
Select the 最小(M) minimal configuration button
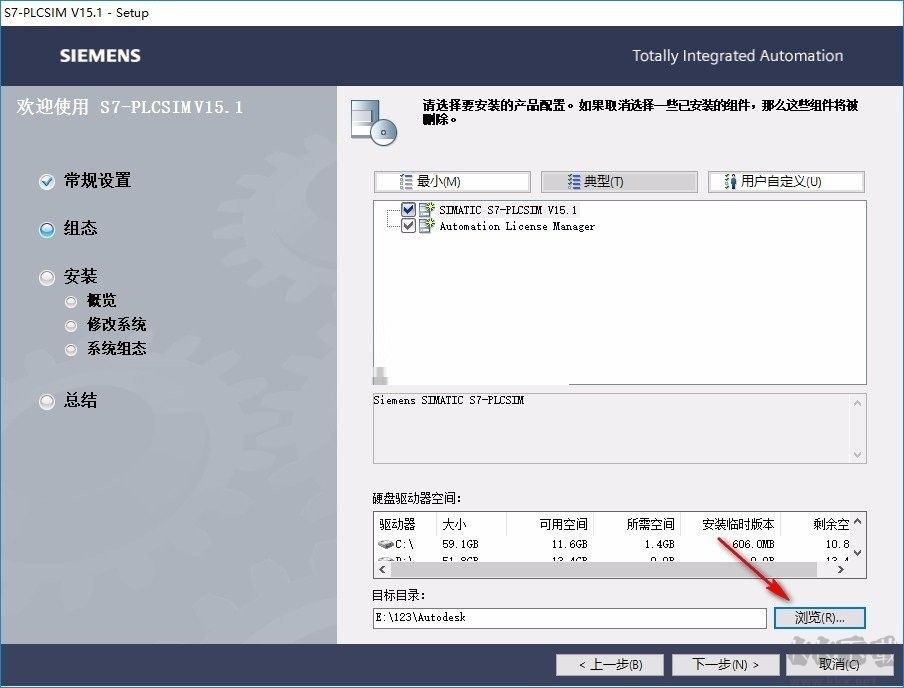click(x=452, y=182)
